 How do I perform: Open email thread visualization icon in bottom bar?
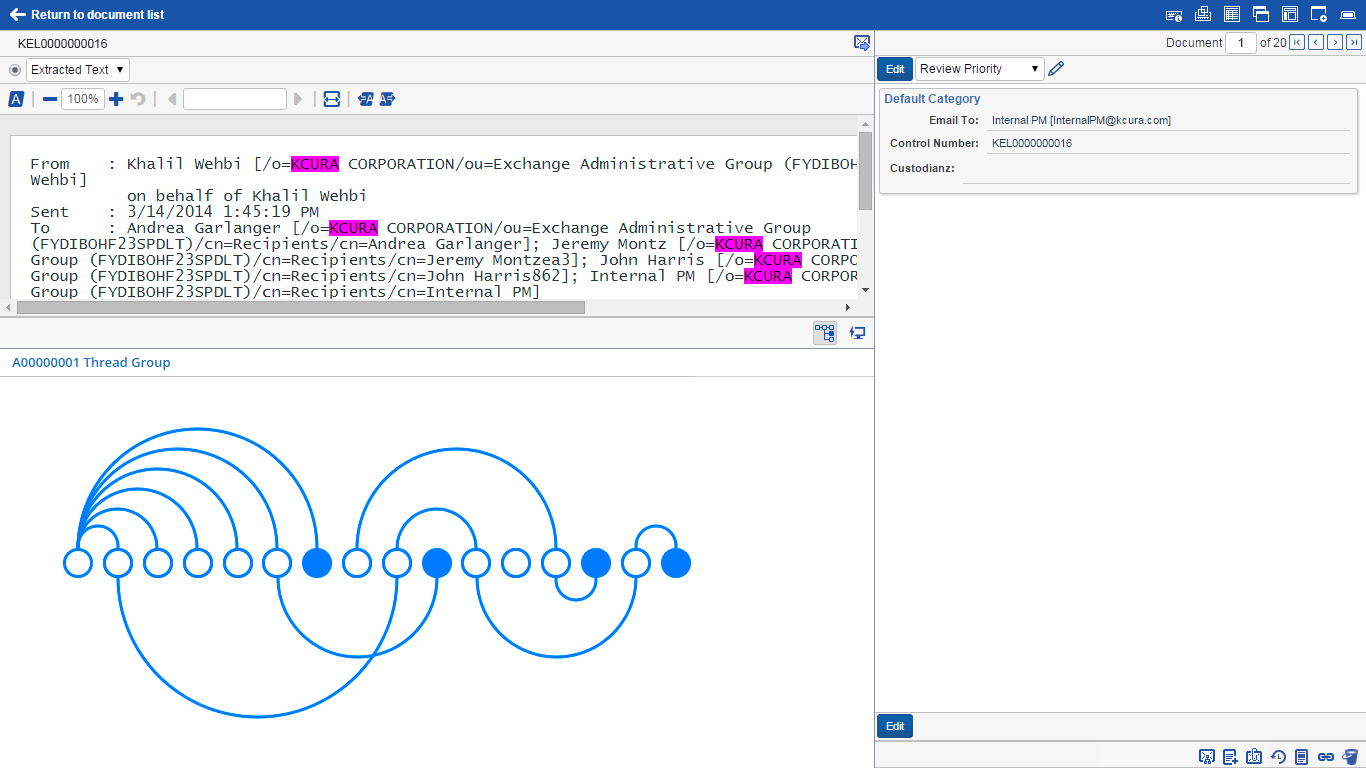(1207, 757)
